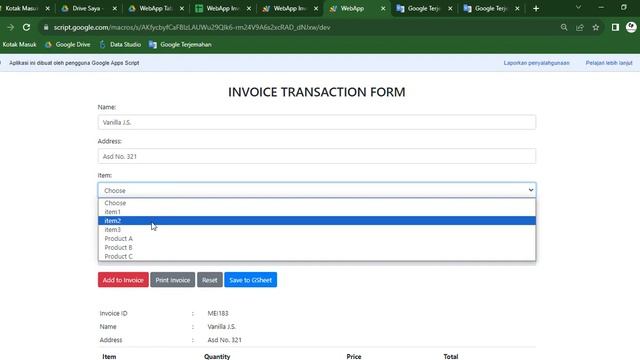This screenshot has height=360, width=640.
Task: Collapse the Item dropdown
Action: tap(317, 190)
